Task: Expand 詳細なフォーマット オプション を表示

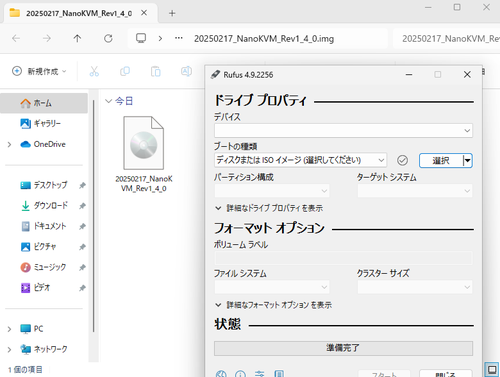Action: click(273, 305)
